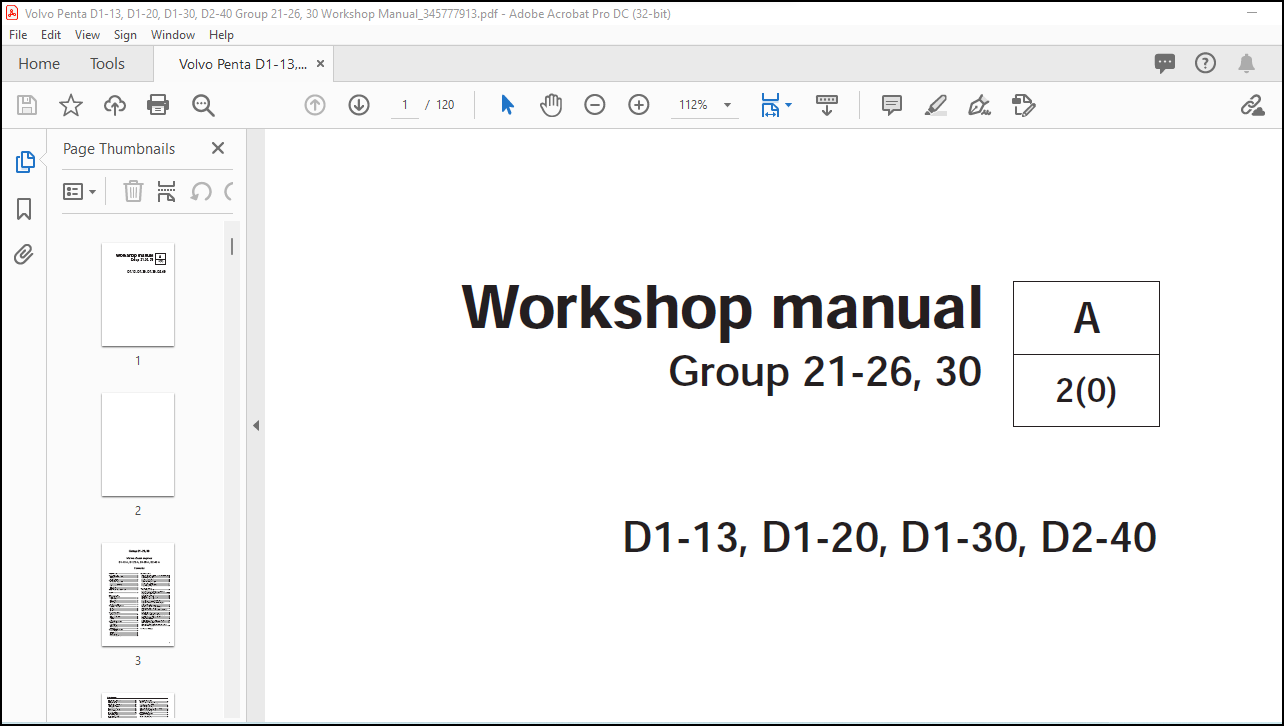Zoom out with the minus circle
This screenshot has width=1284, height=726.
point(595,105)
